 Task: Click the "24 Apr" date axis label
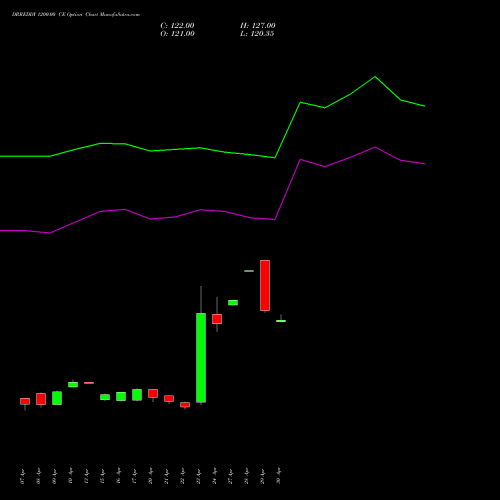coord(214,476)
